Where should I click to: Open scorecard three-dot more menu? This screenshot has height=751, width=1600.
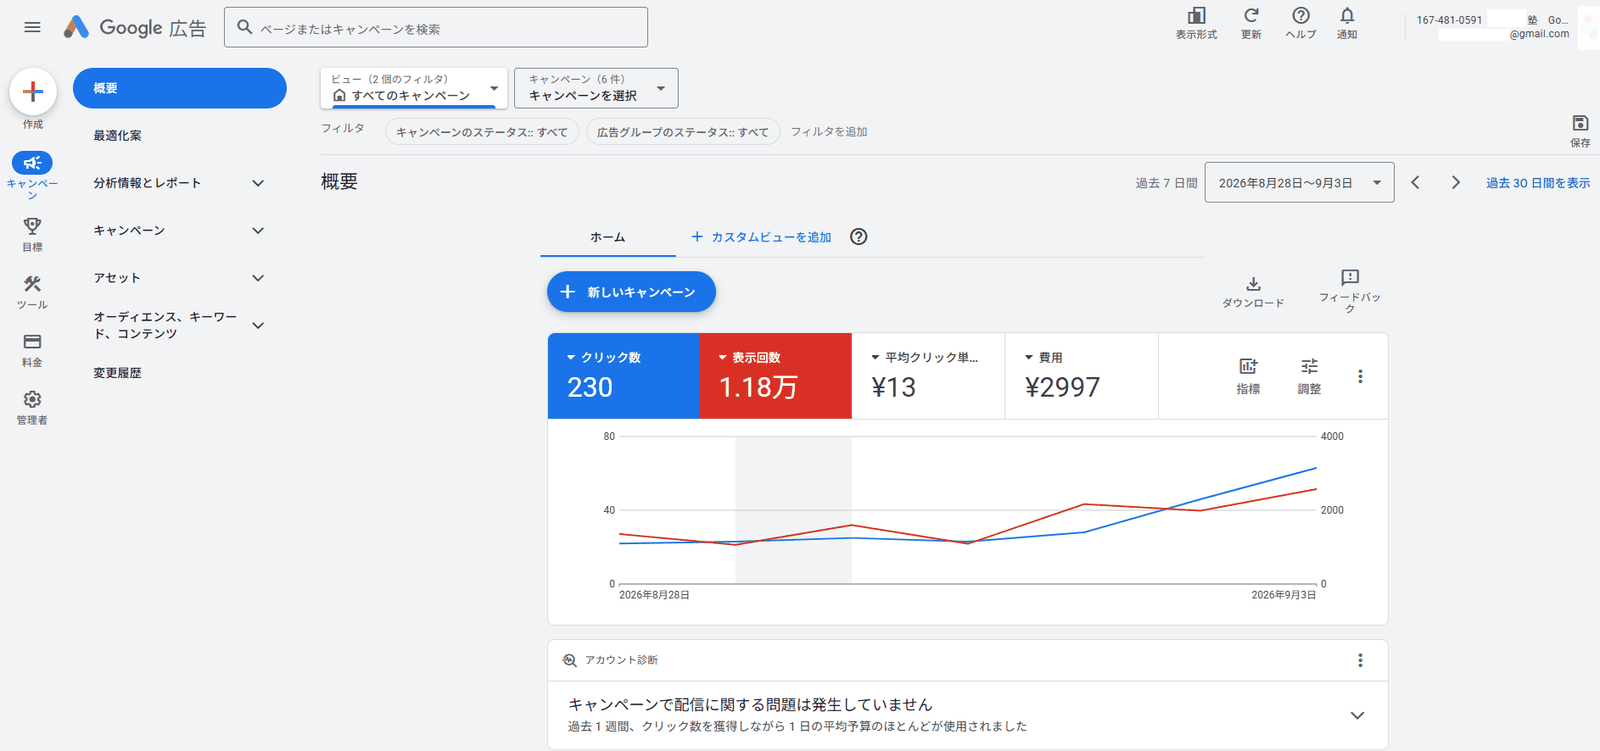1360,376
